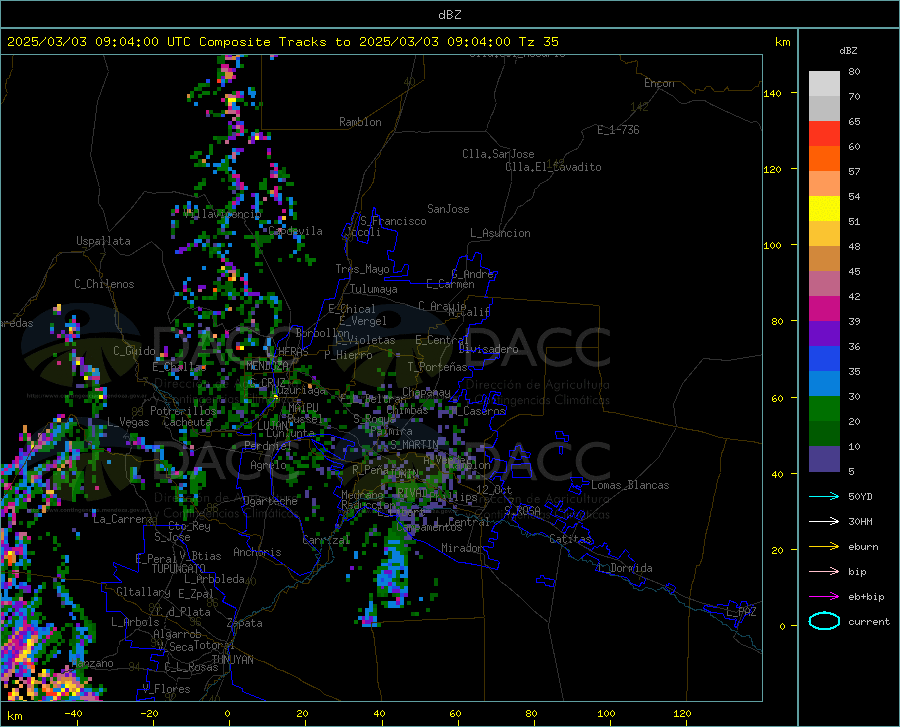Pick the bright green 20-30 dBZ legend swatch

click(x=824, y=409)
